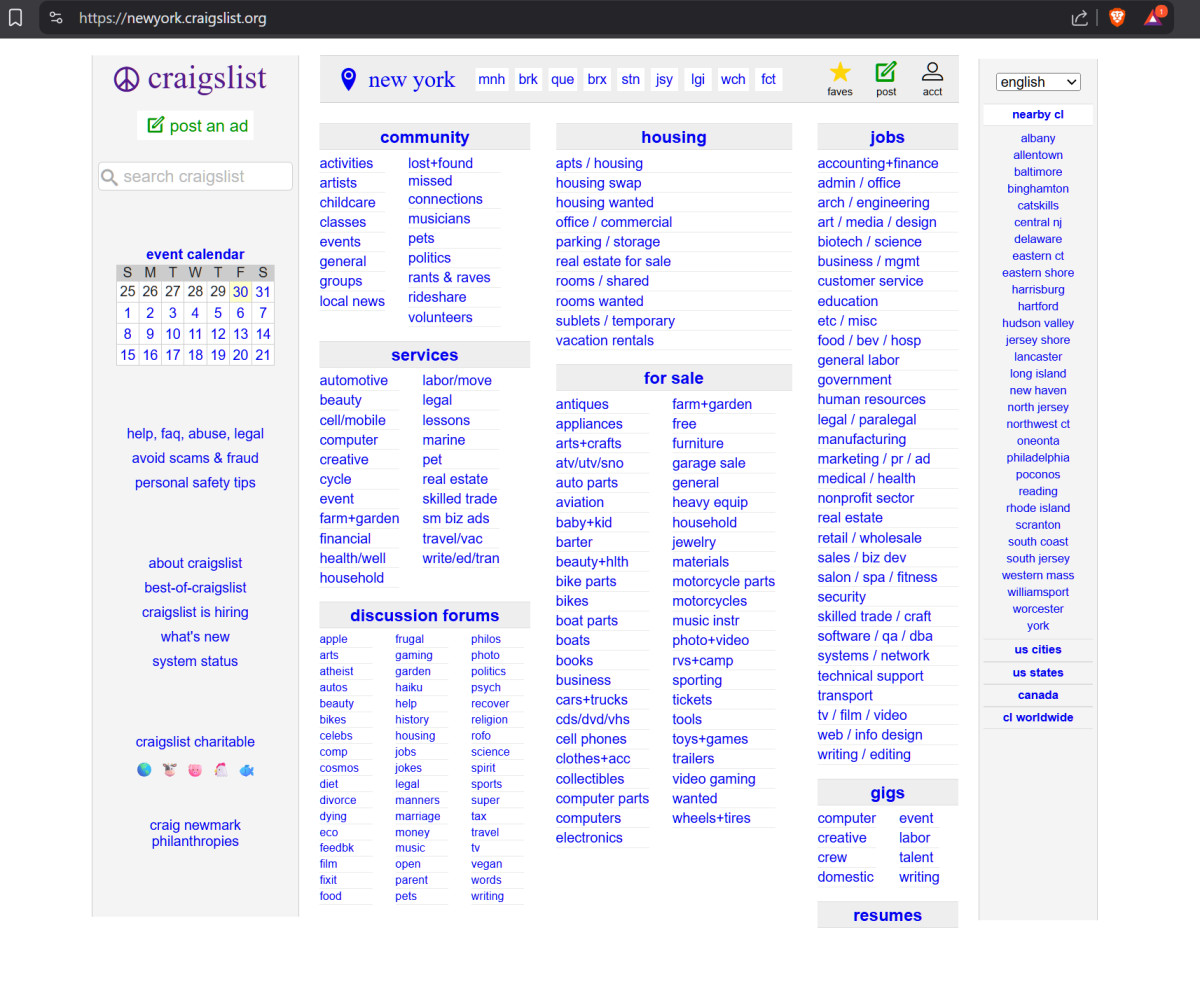Switch to the mnh area tab
This screenshot has height=991, width=1200.
491,80
